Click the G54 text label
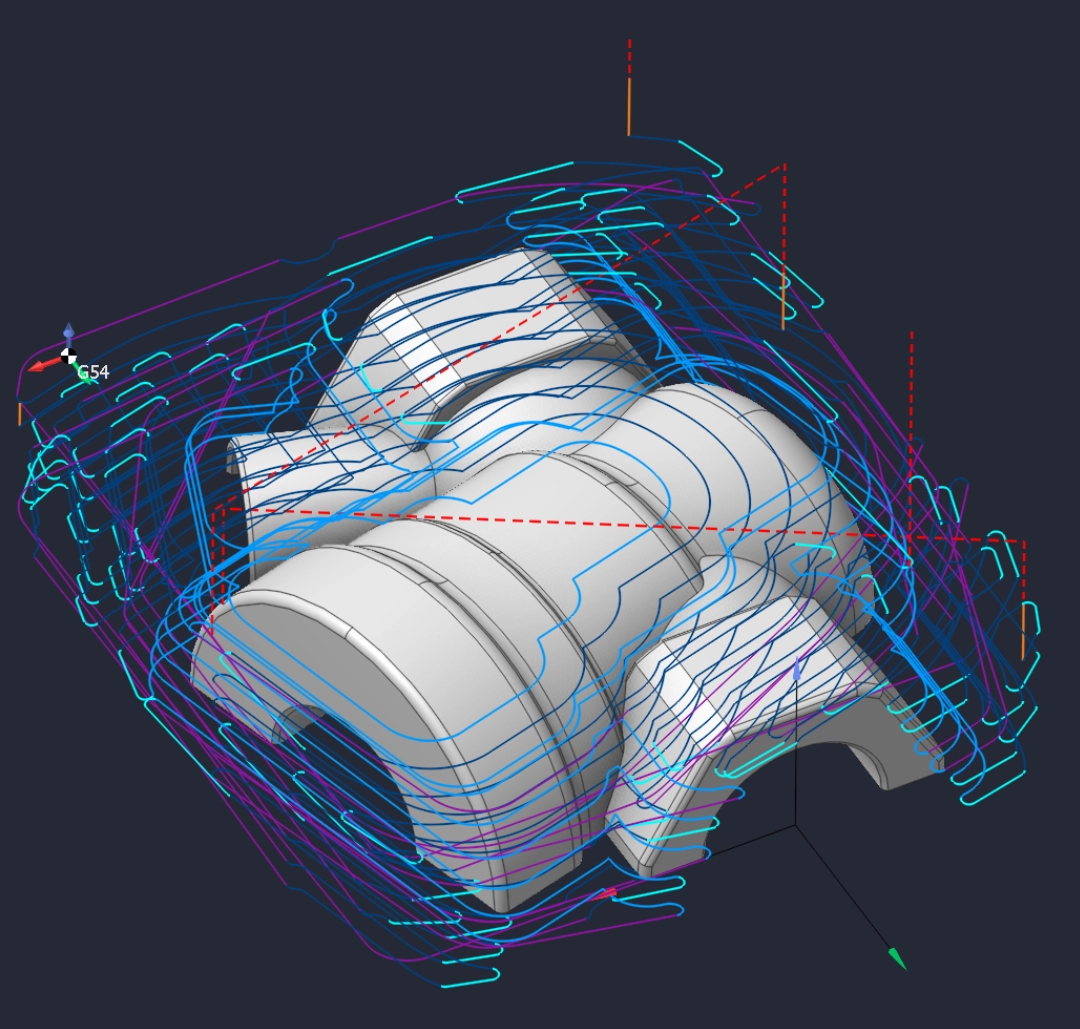This screenshot has height=1029, width=1080. click(94, 373)
